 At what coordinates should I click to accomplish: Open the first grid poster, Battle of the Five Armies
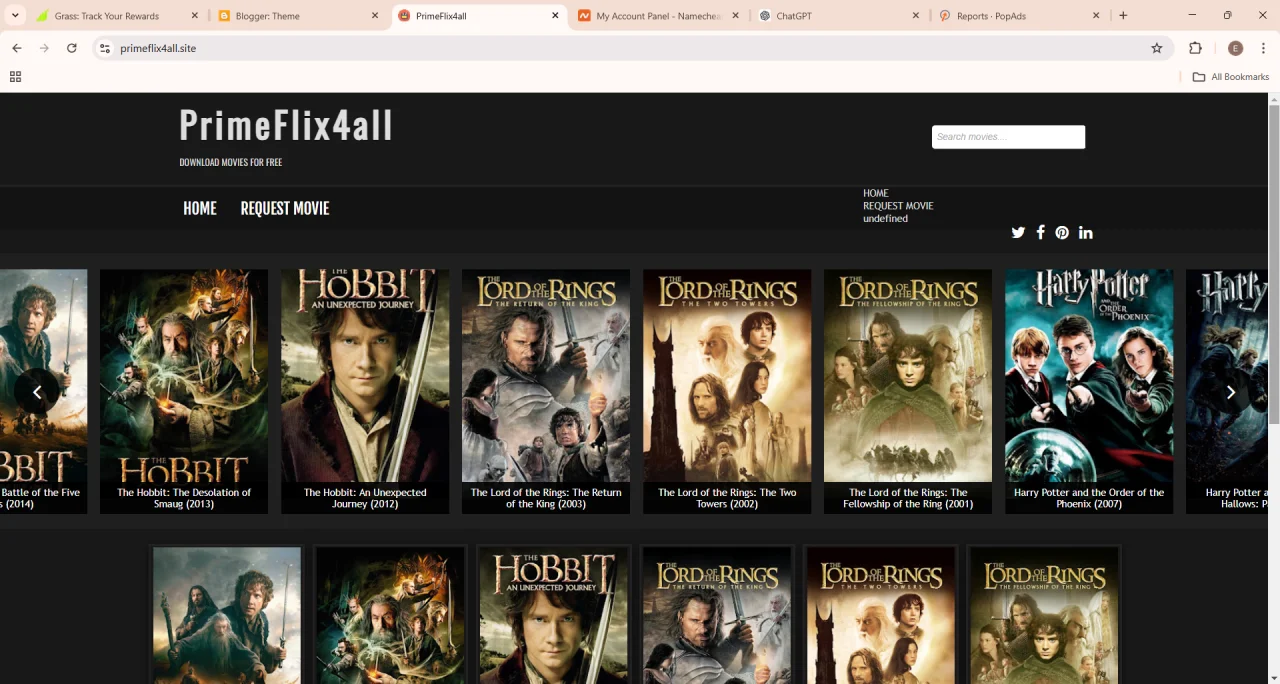227,615
